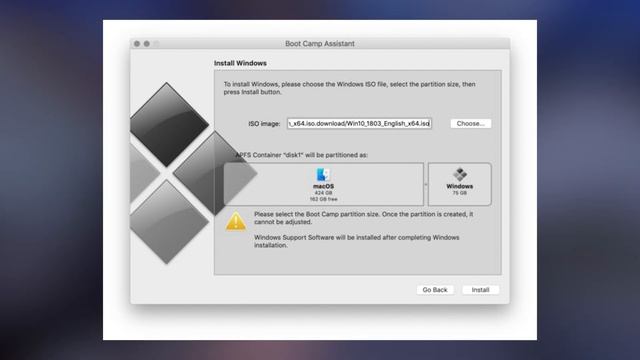
Task: Click the 'Boot Camp Assistant' window title
Action: pyautogui.click(x=320, y=44)
